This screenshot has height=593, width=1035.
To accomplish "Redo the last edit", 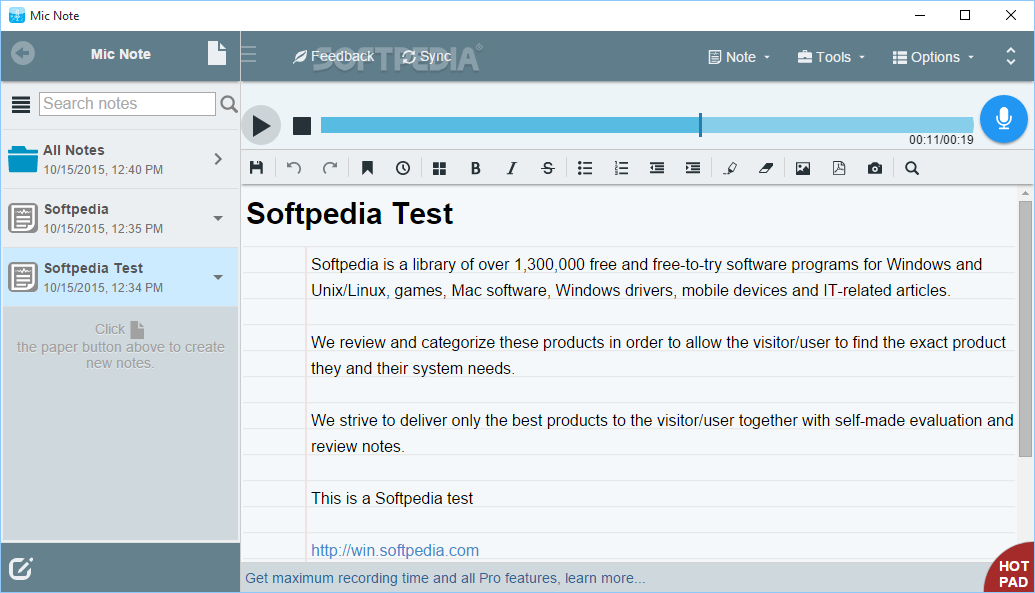I will pos(330,168).
